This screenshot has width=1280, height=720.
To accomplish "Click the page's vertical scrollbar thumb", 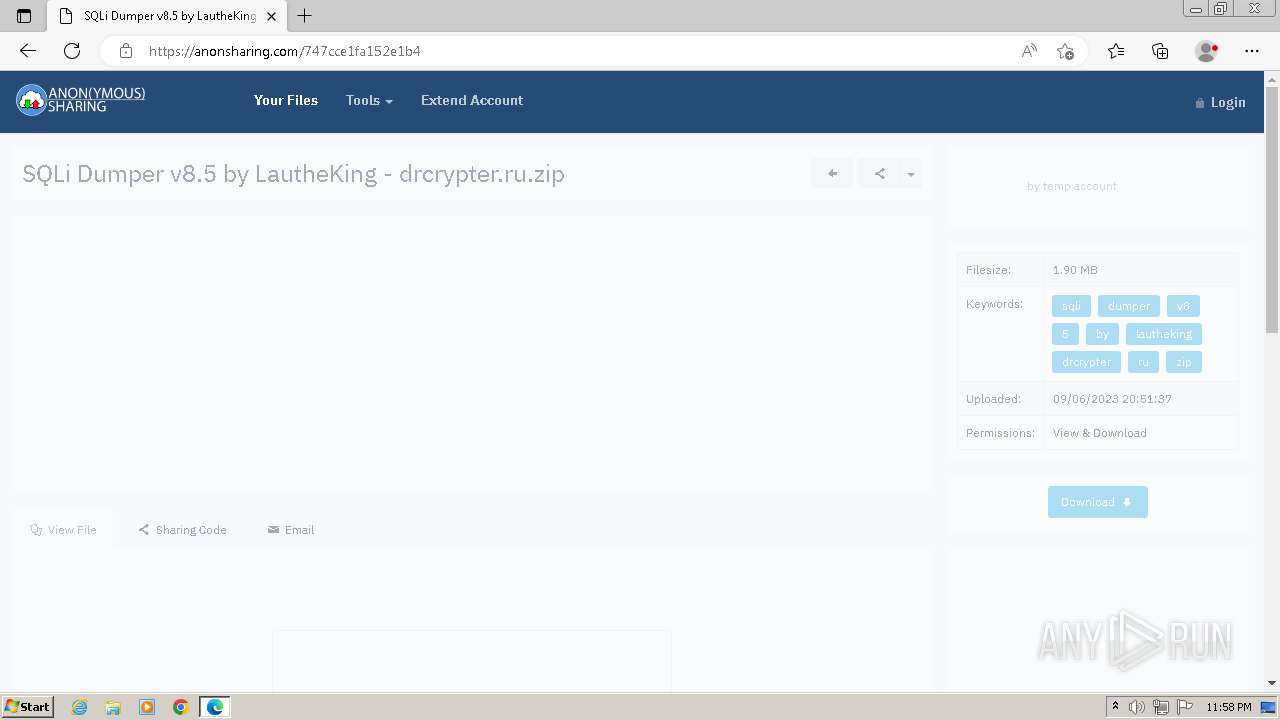I will pyautogui.click(x=1272, y=210).
